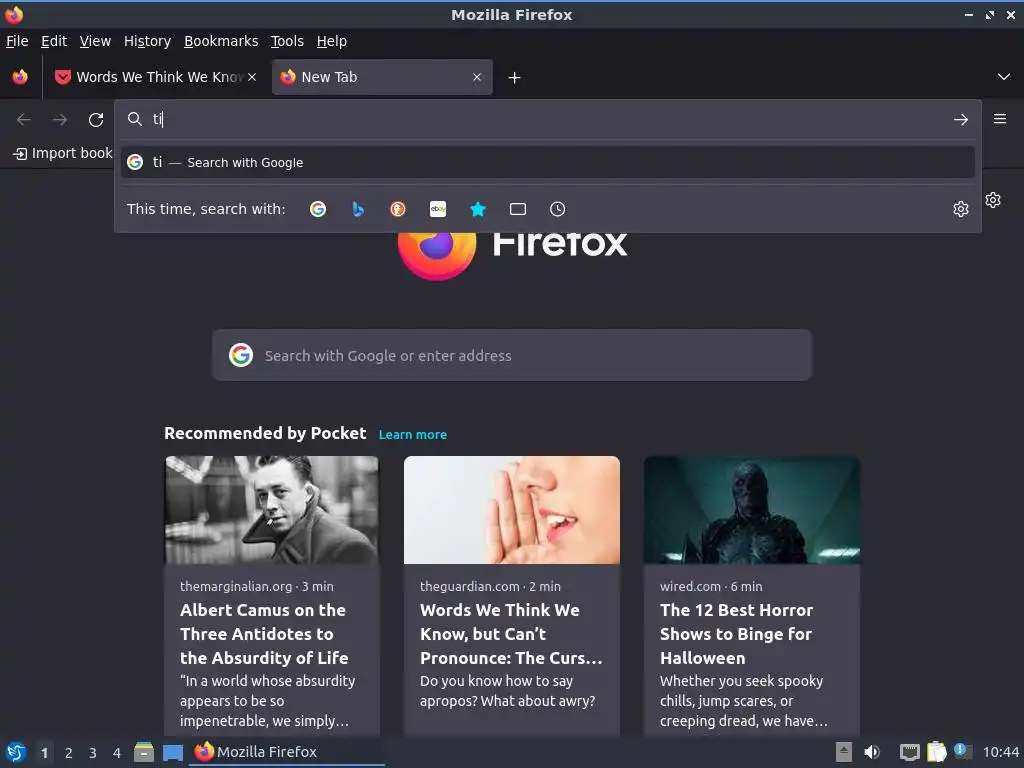
Task: Open the file manager taskbar icon
Action: pyautogui.click(x=144, y=752)
